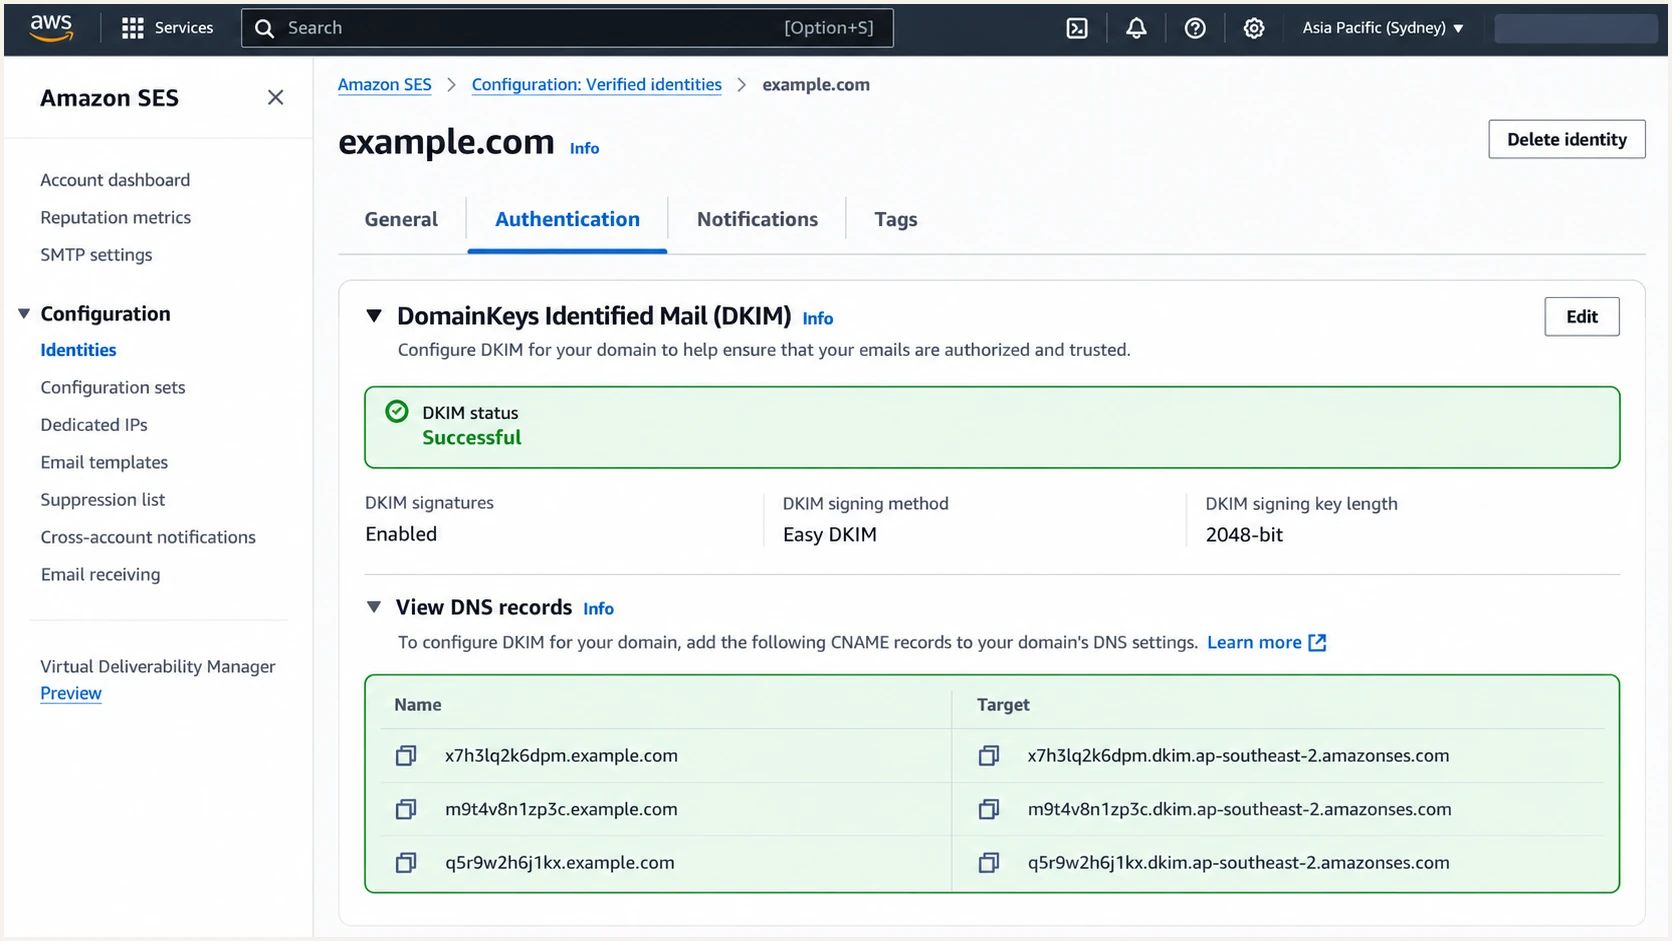The image size is (1672, 941).
Task: Open Configuration sets in sidebar
Action: tap(113, 387)
